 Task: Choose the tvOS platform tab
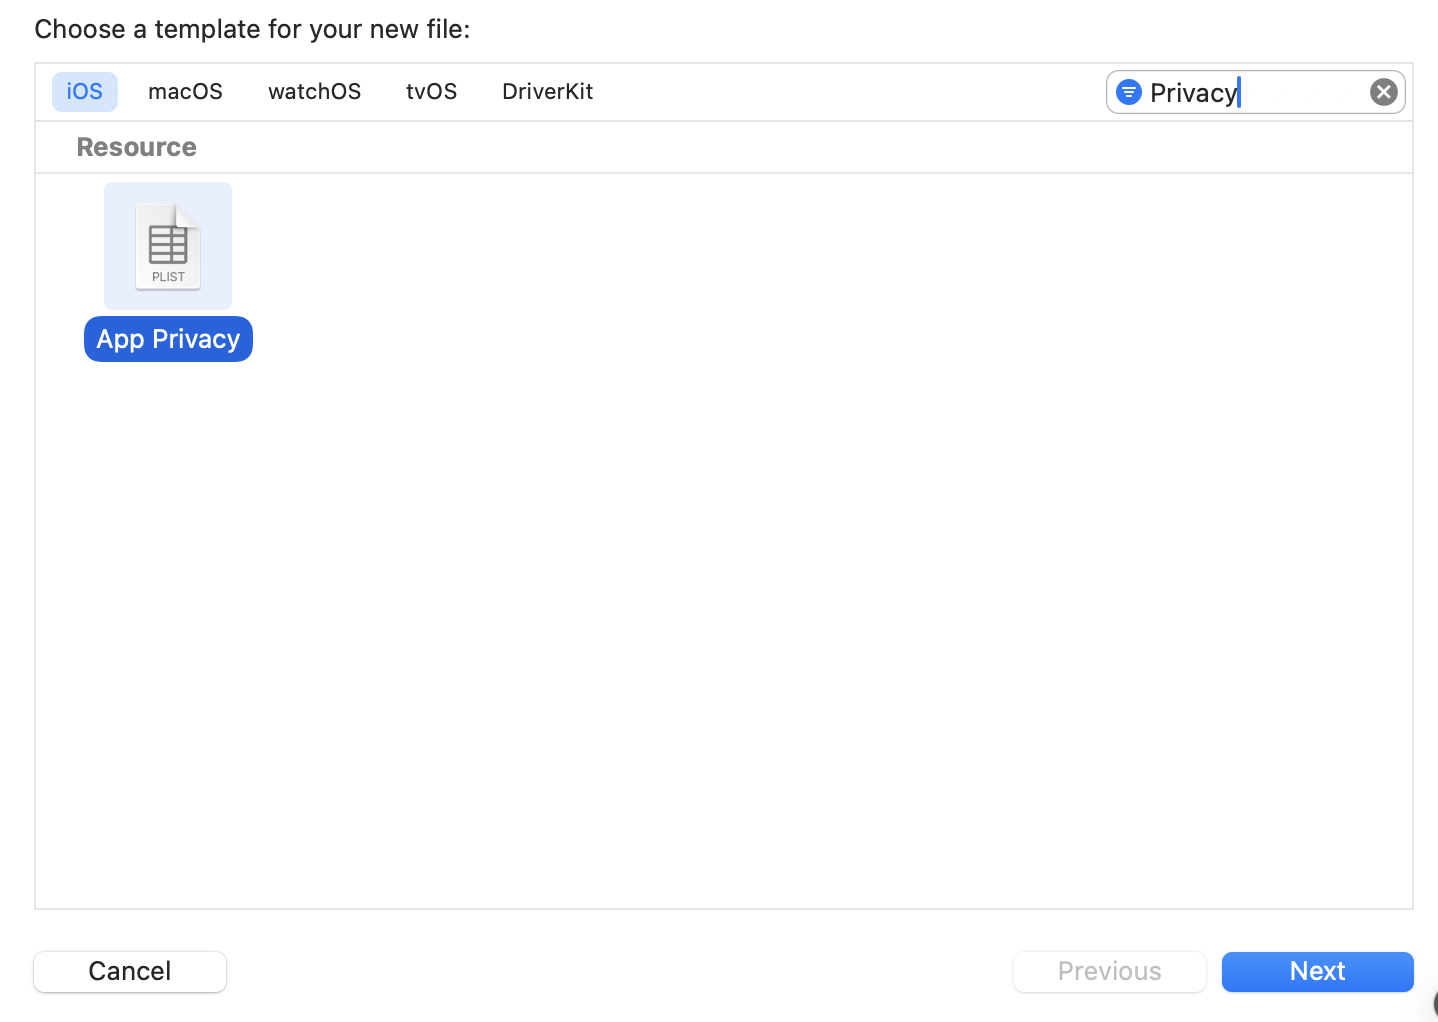coord(431,92)
